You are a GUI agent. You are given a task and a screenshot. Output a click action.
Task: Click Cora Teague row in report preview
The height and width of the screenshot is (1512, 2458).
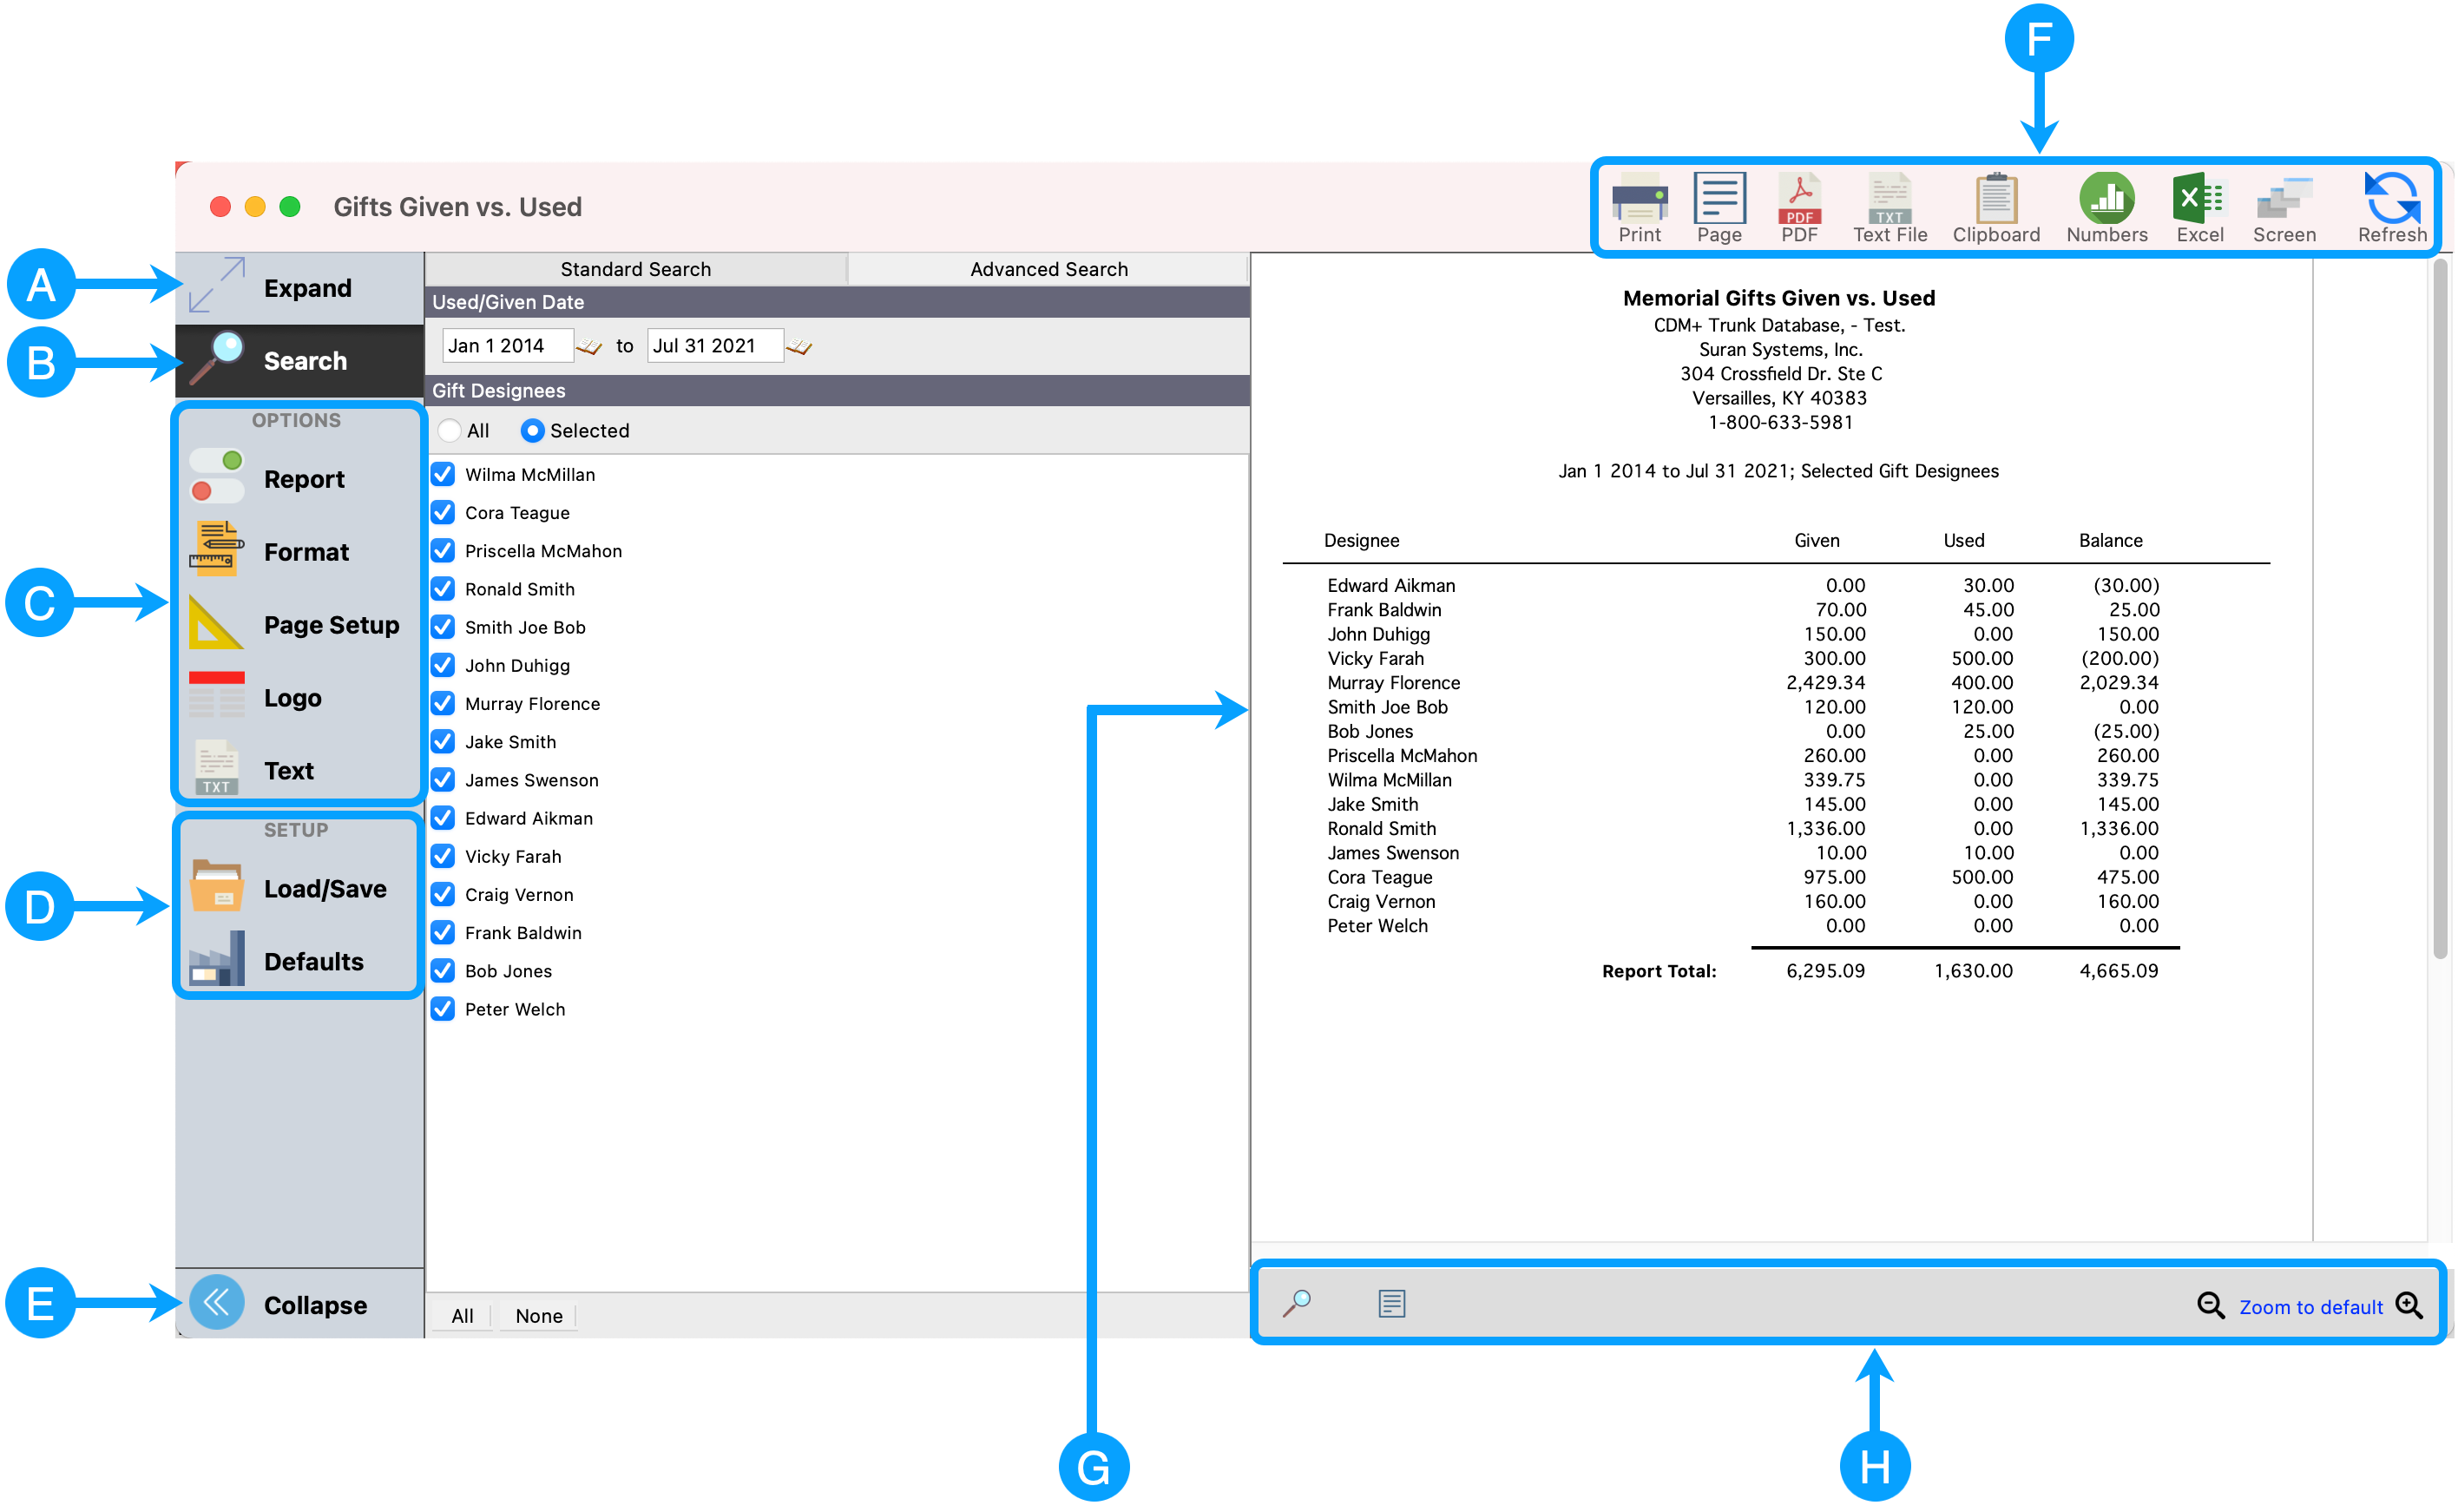click(1743, 877)
